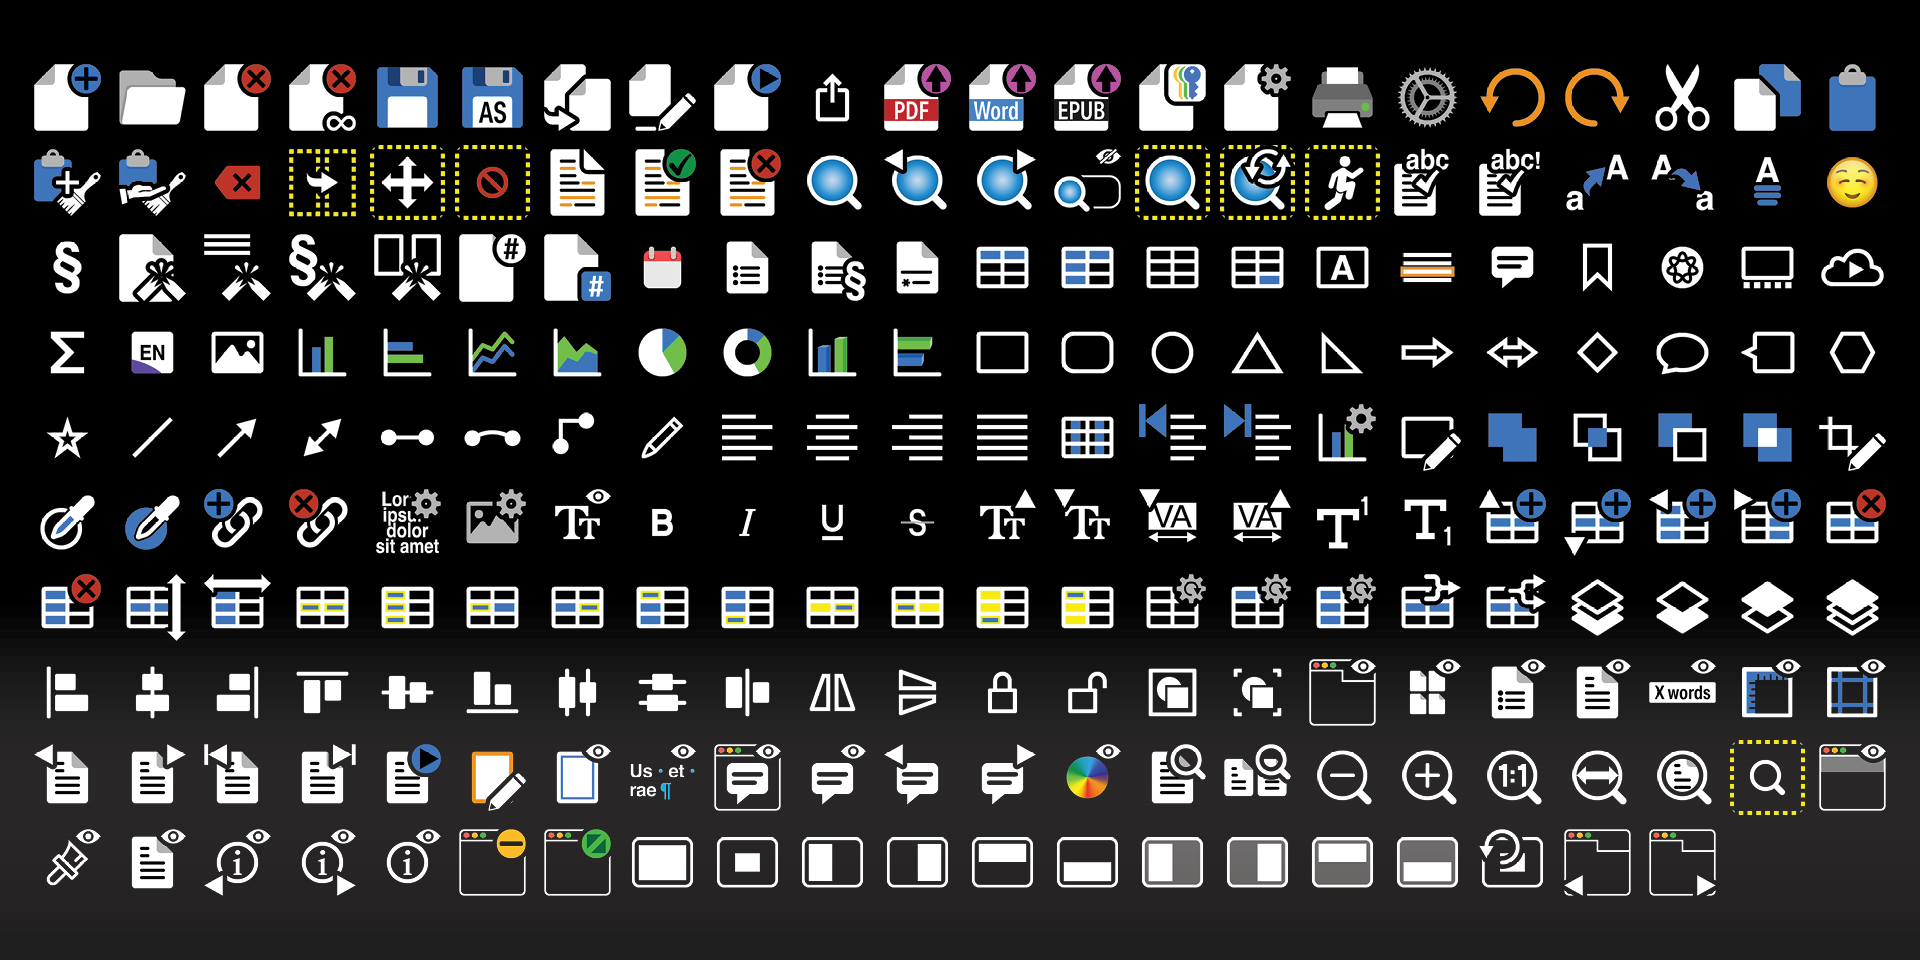Screen dimensions: 1920x960
Task: Click the Export to PDF icon
Action: pyautogui.click(x=917, y=97)
